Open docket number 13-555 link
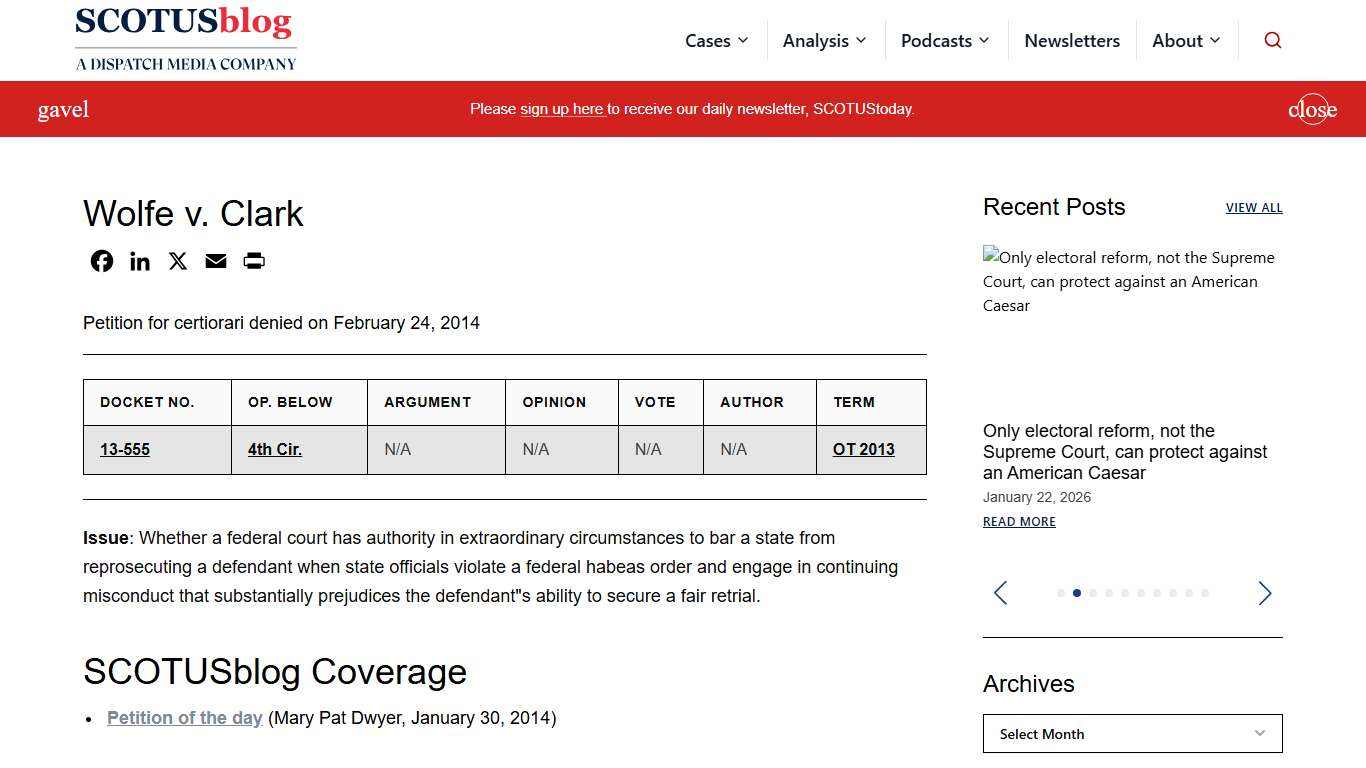1366x768 pixels. pyautogui.click(x=125, y=450)
